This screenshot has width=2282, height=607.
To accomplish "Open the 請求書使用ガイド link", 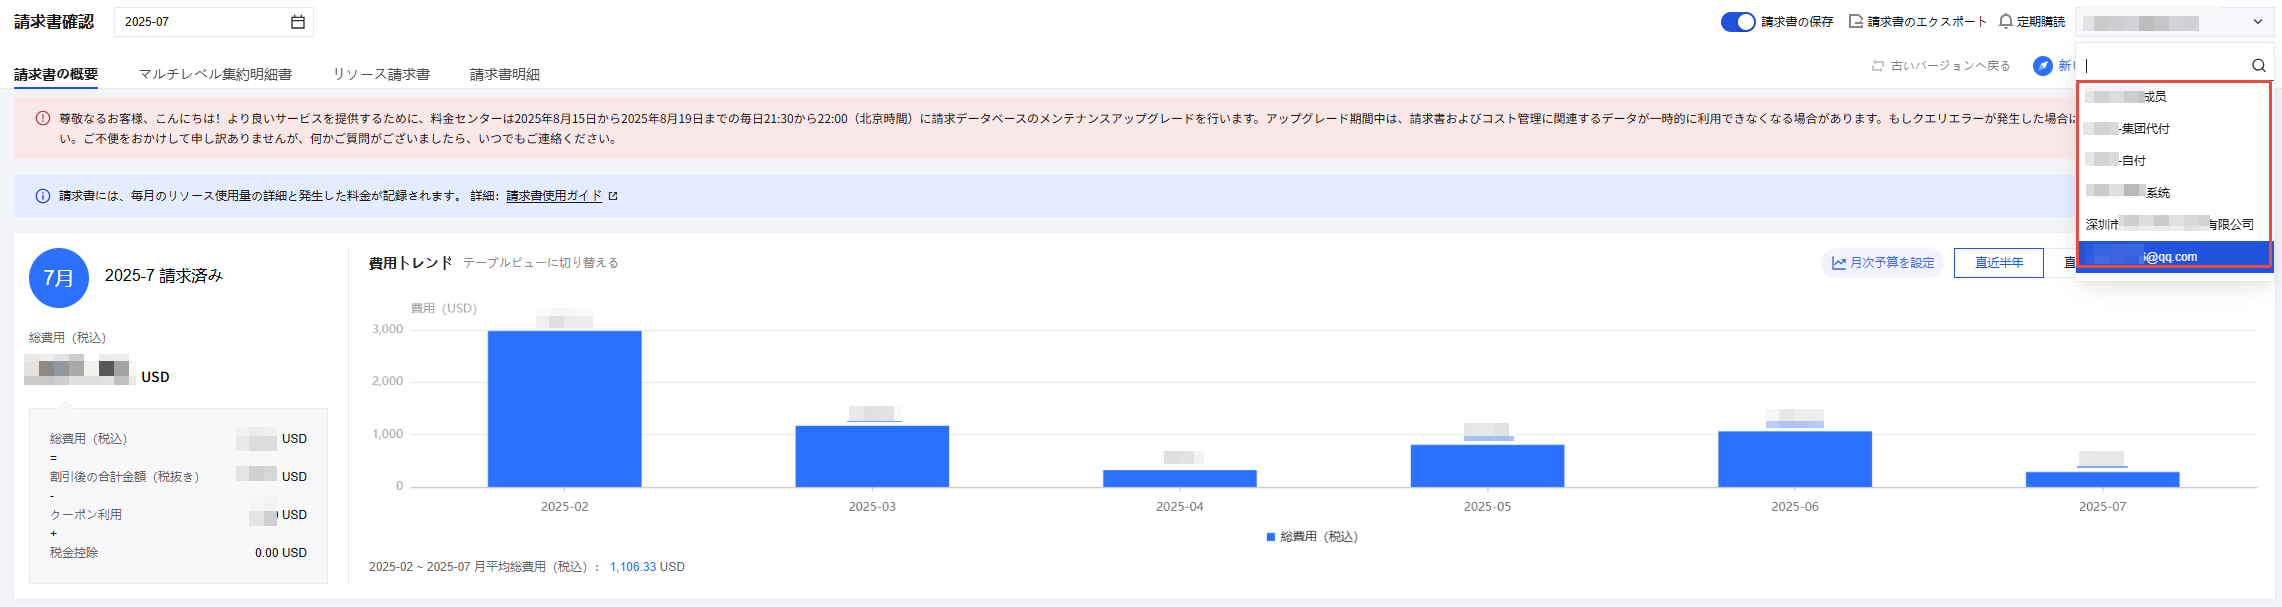I will 553,196.
